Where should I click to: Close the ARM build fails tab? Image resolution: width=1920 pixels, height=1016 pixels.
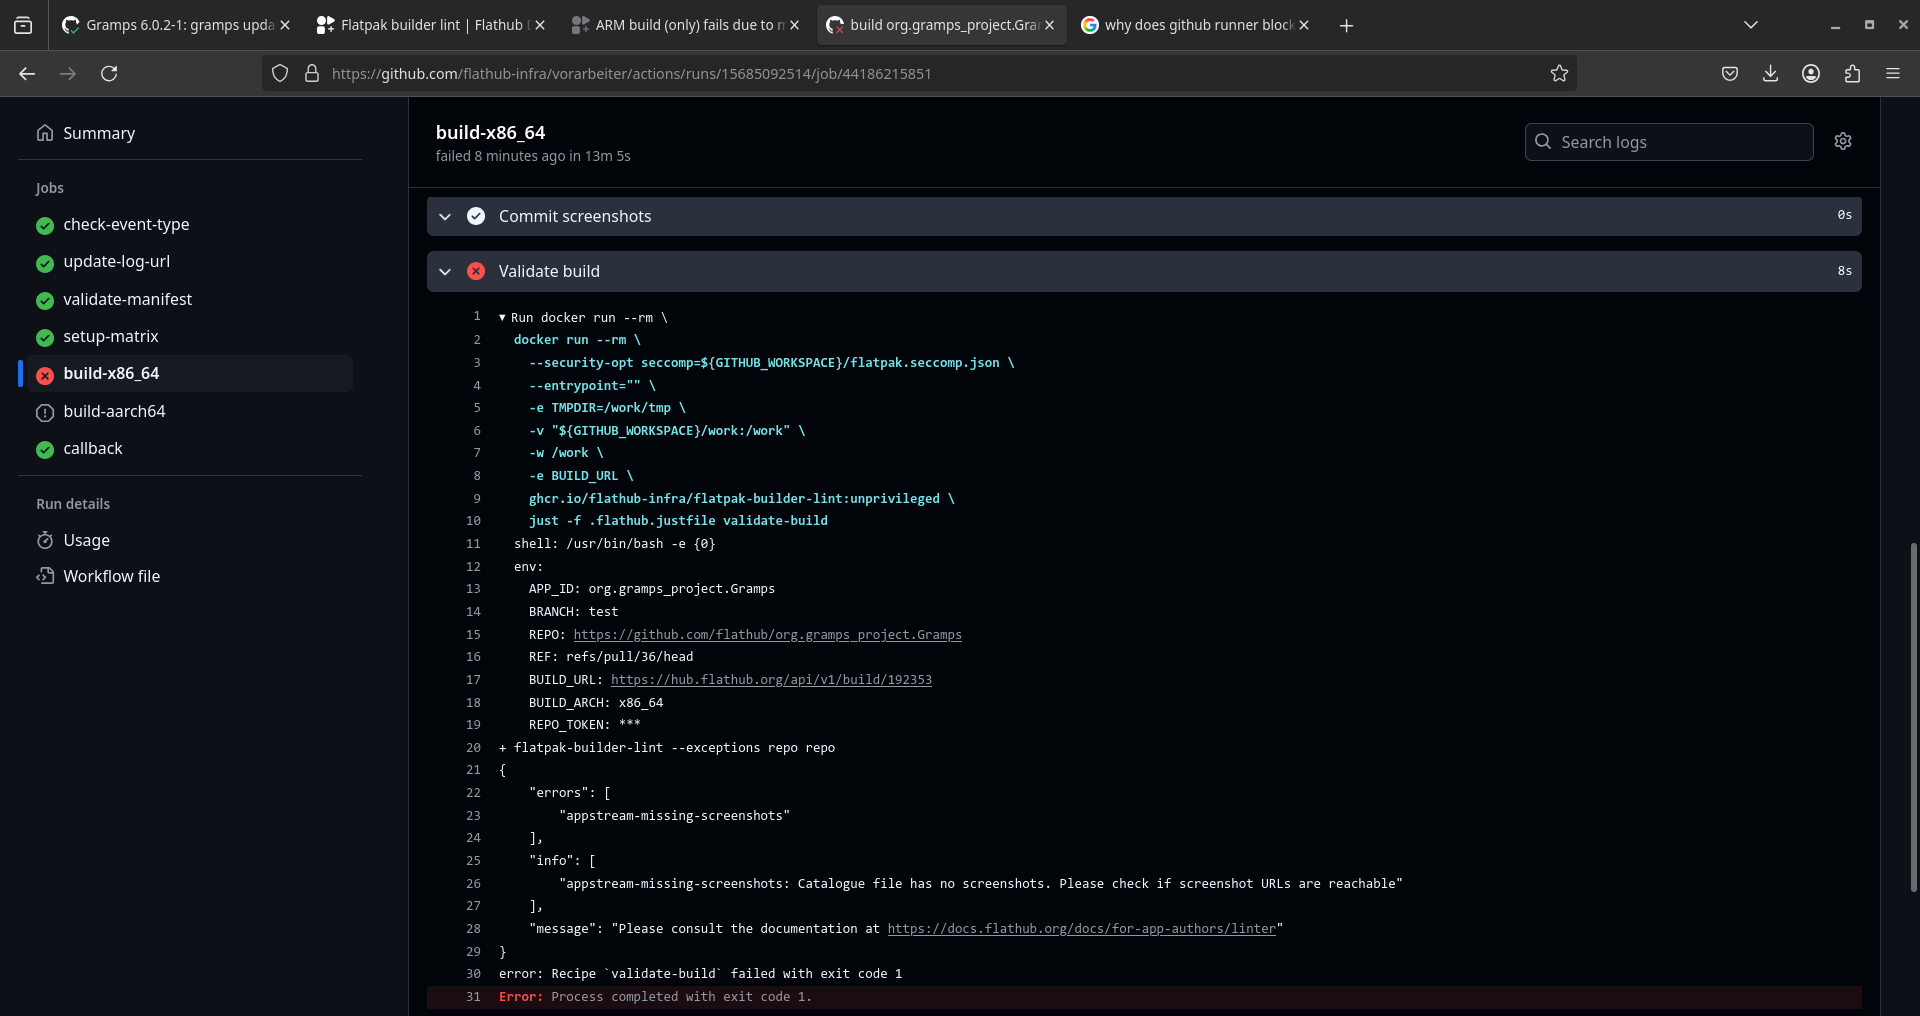click(794, 25)
